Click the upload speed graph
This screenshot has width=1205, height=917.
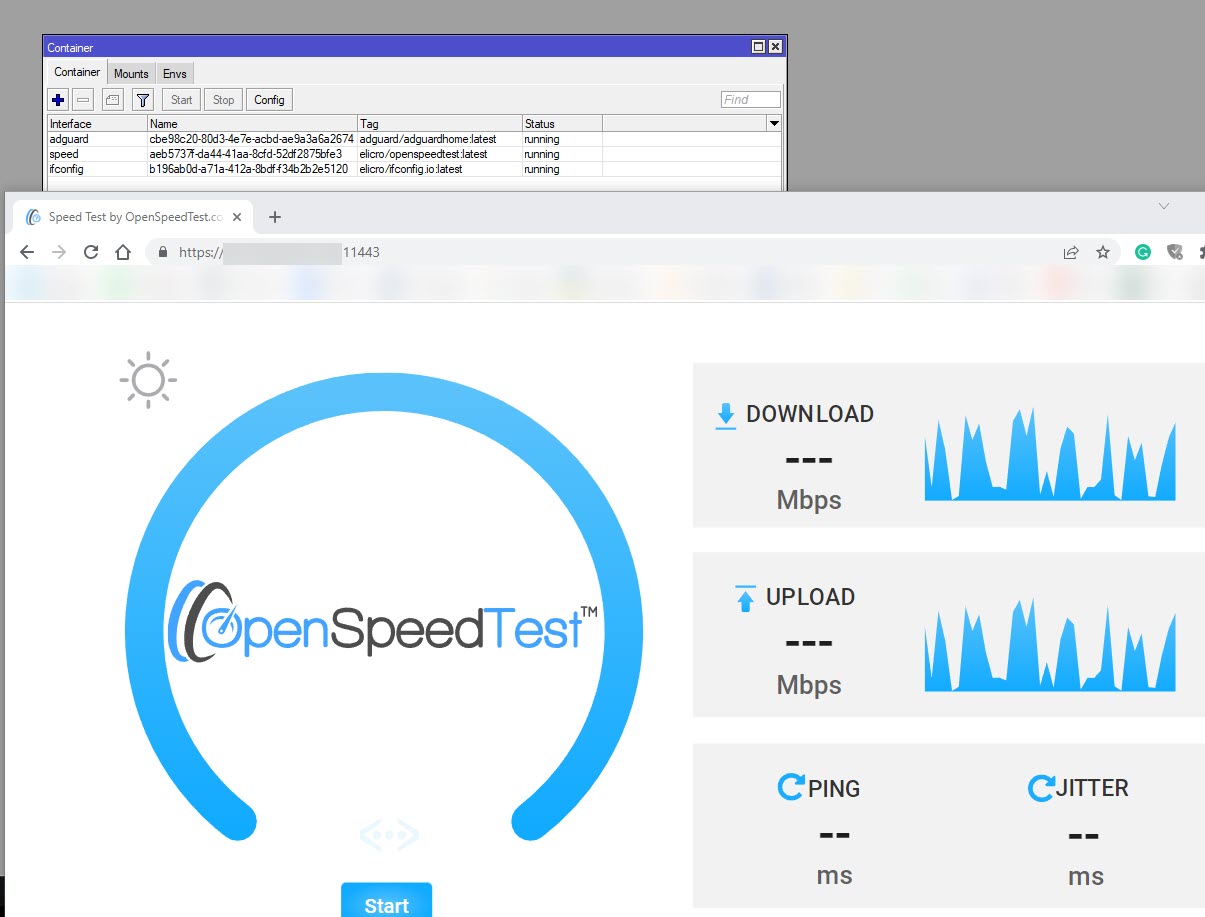pyautogui.click(x=1050, y=645)
